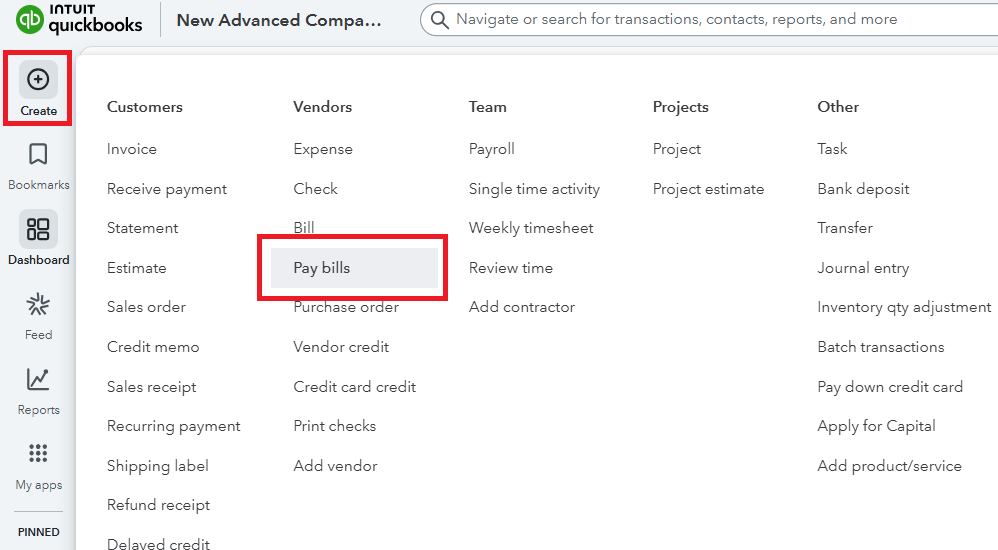Select Pay bills under Vendors
Viewport: 998px width, 550px height.
coord(322,268)
